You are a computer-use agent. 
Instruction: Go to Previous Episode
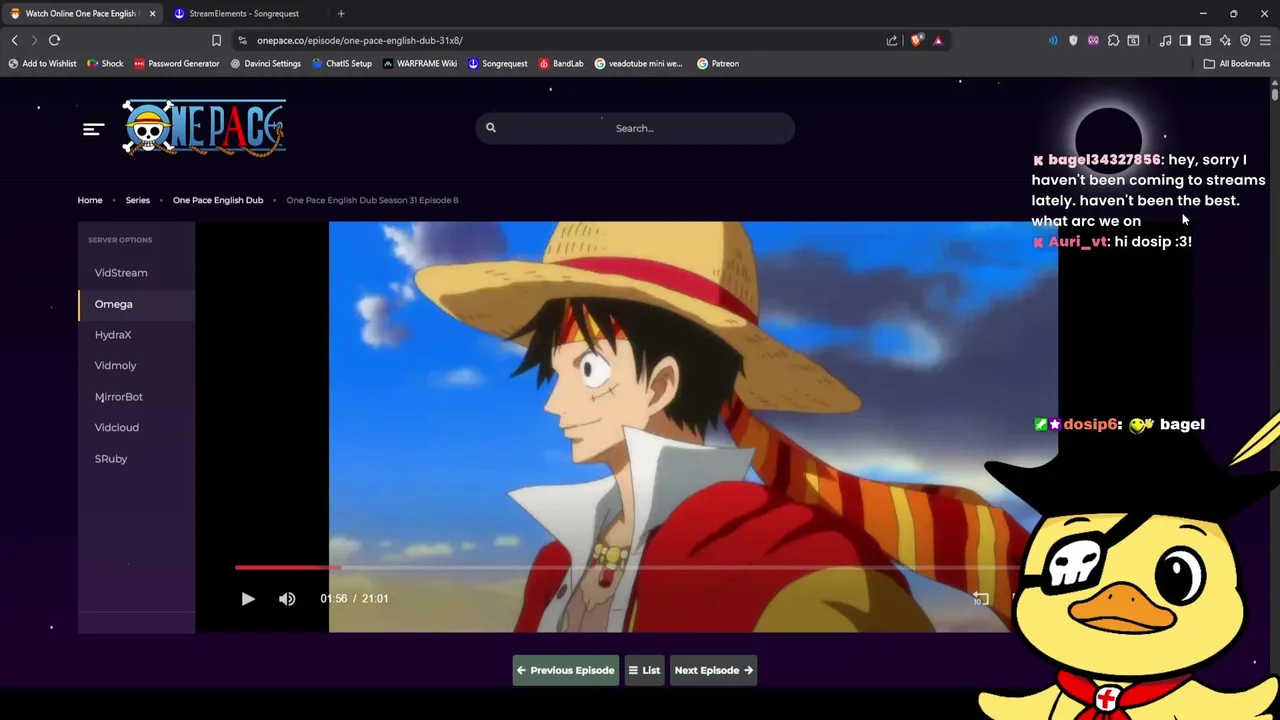click(566, 670)
